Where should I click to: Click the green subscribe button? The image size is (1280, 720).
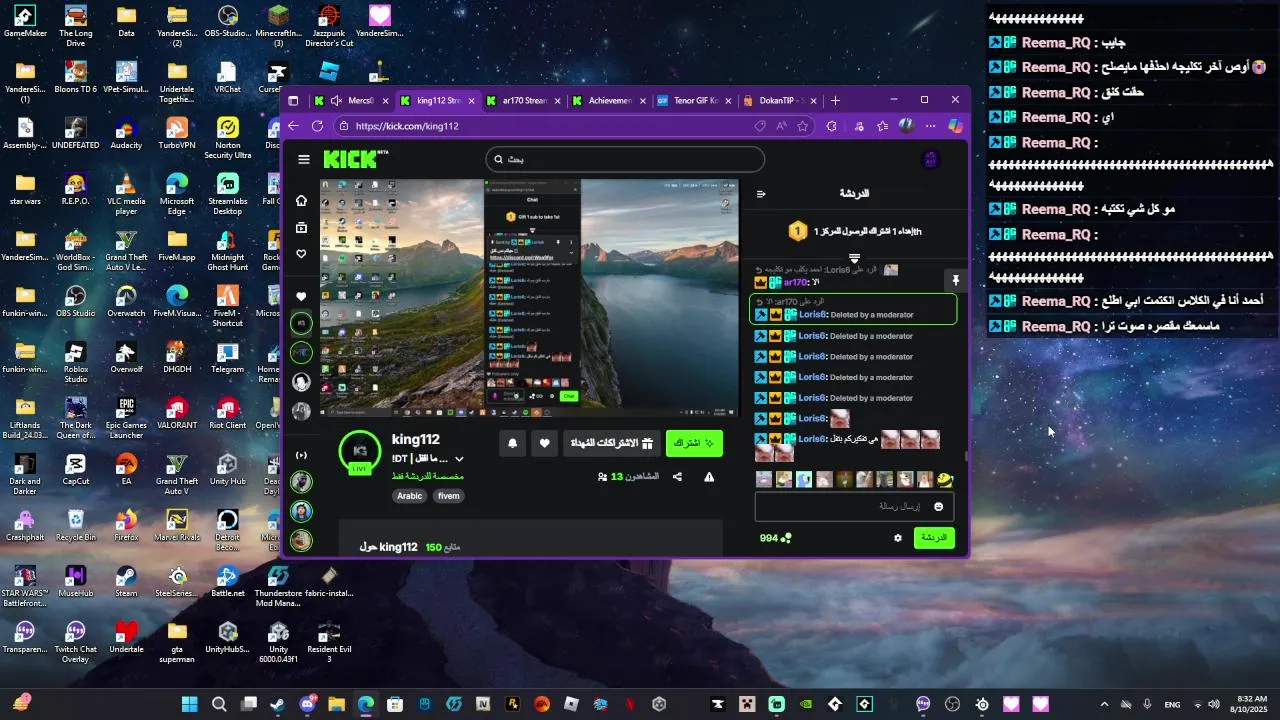tap(694, 443)
